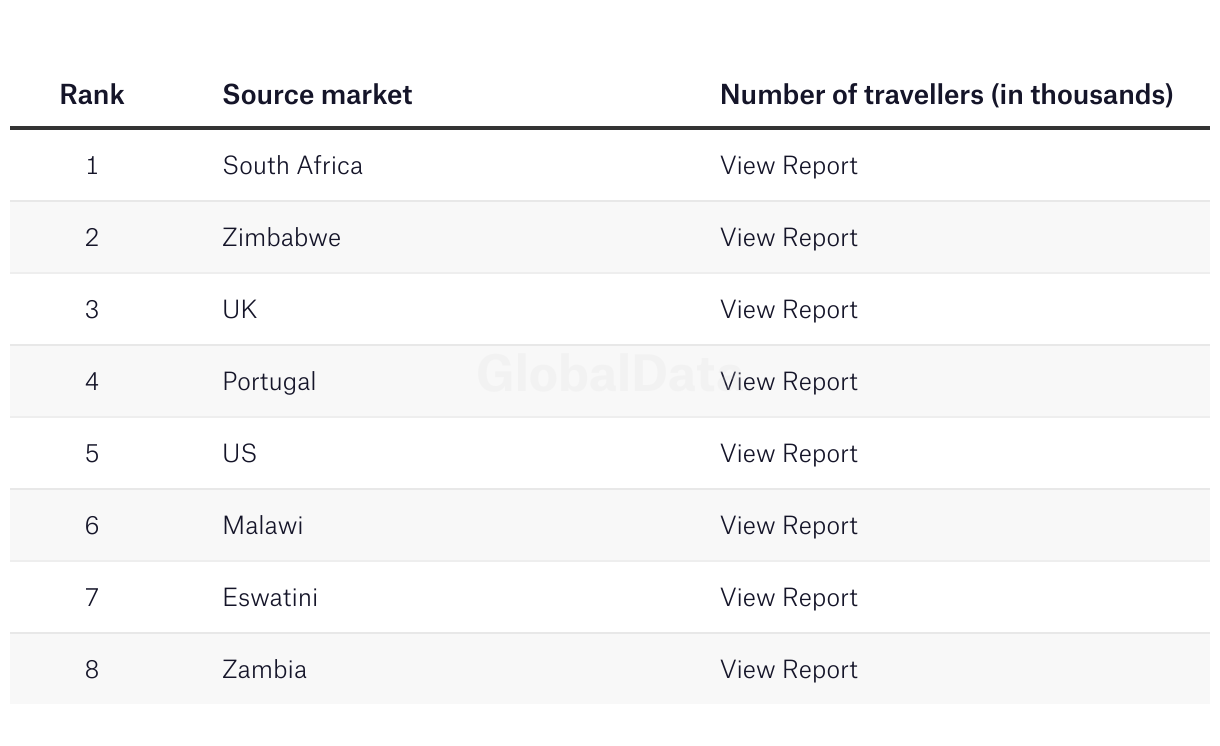Click the Eswatini source market cell
The image size is (1220, 746).
tap(270, 598)
